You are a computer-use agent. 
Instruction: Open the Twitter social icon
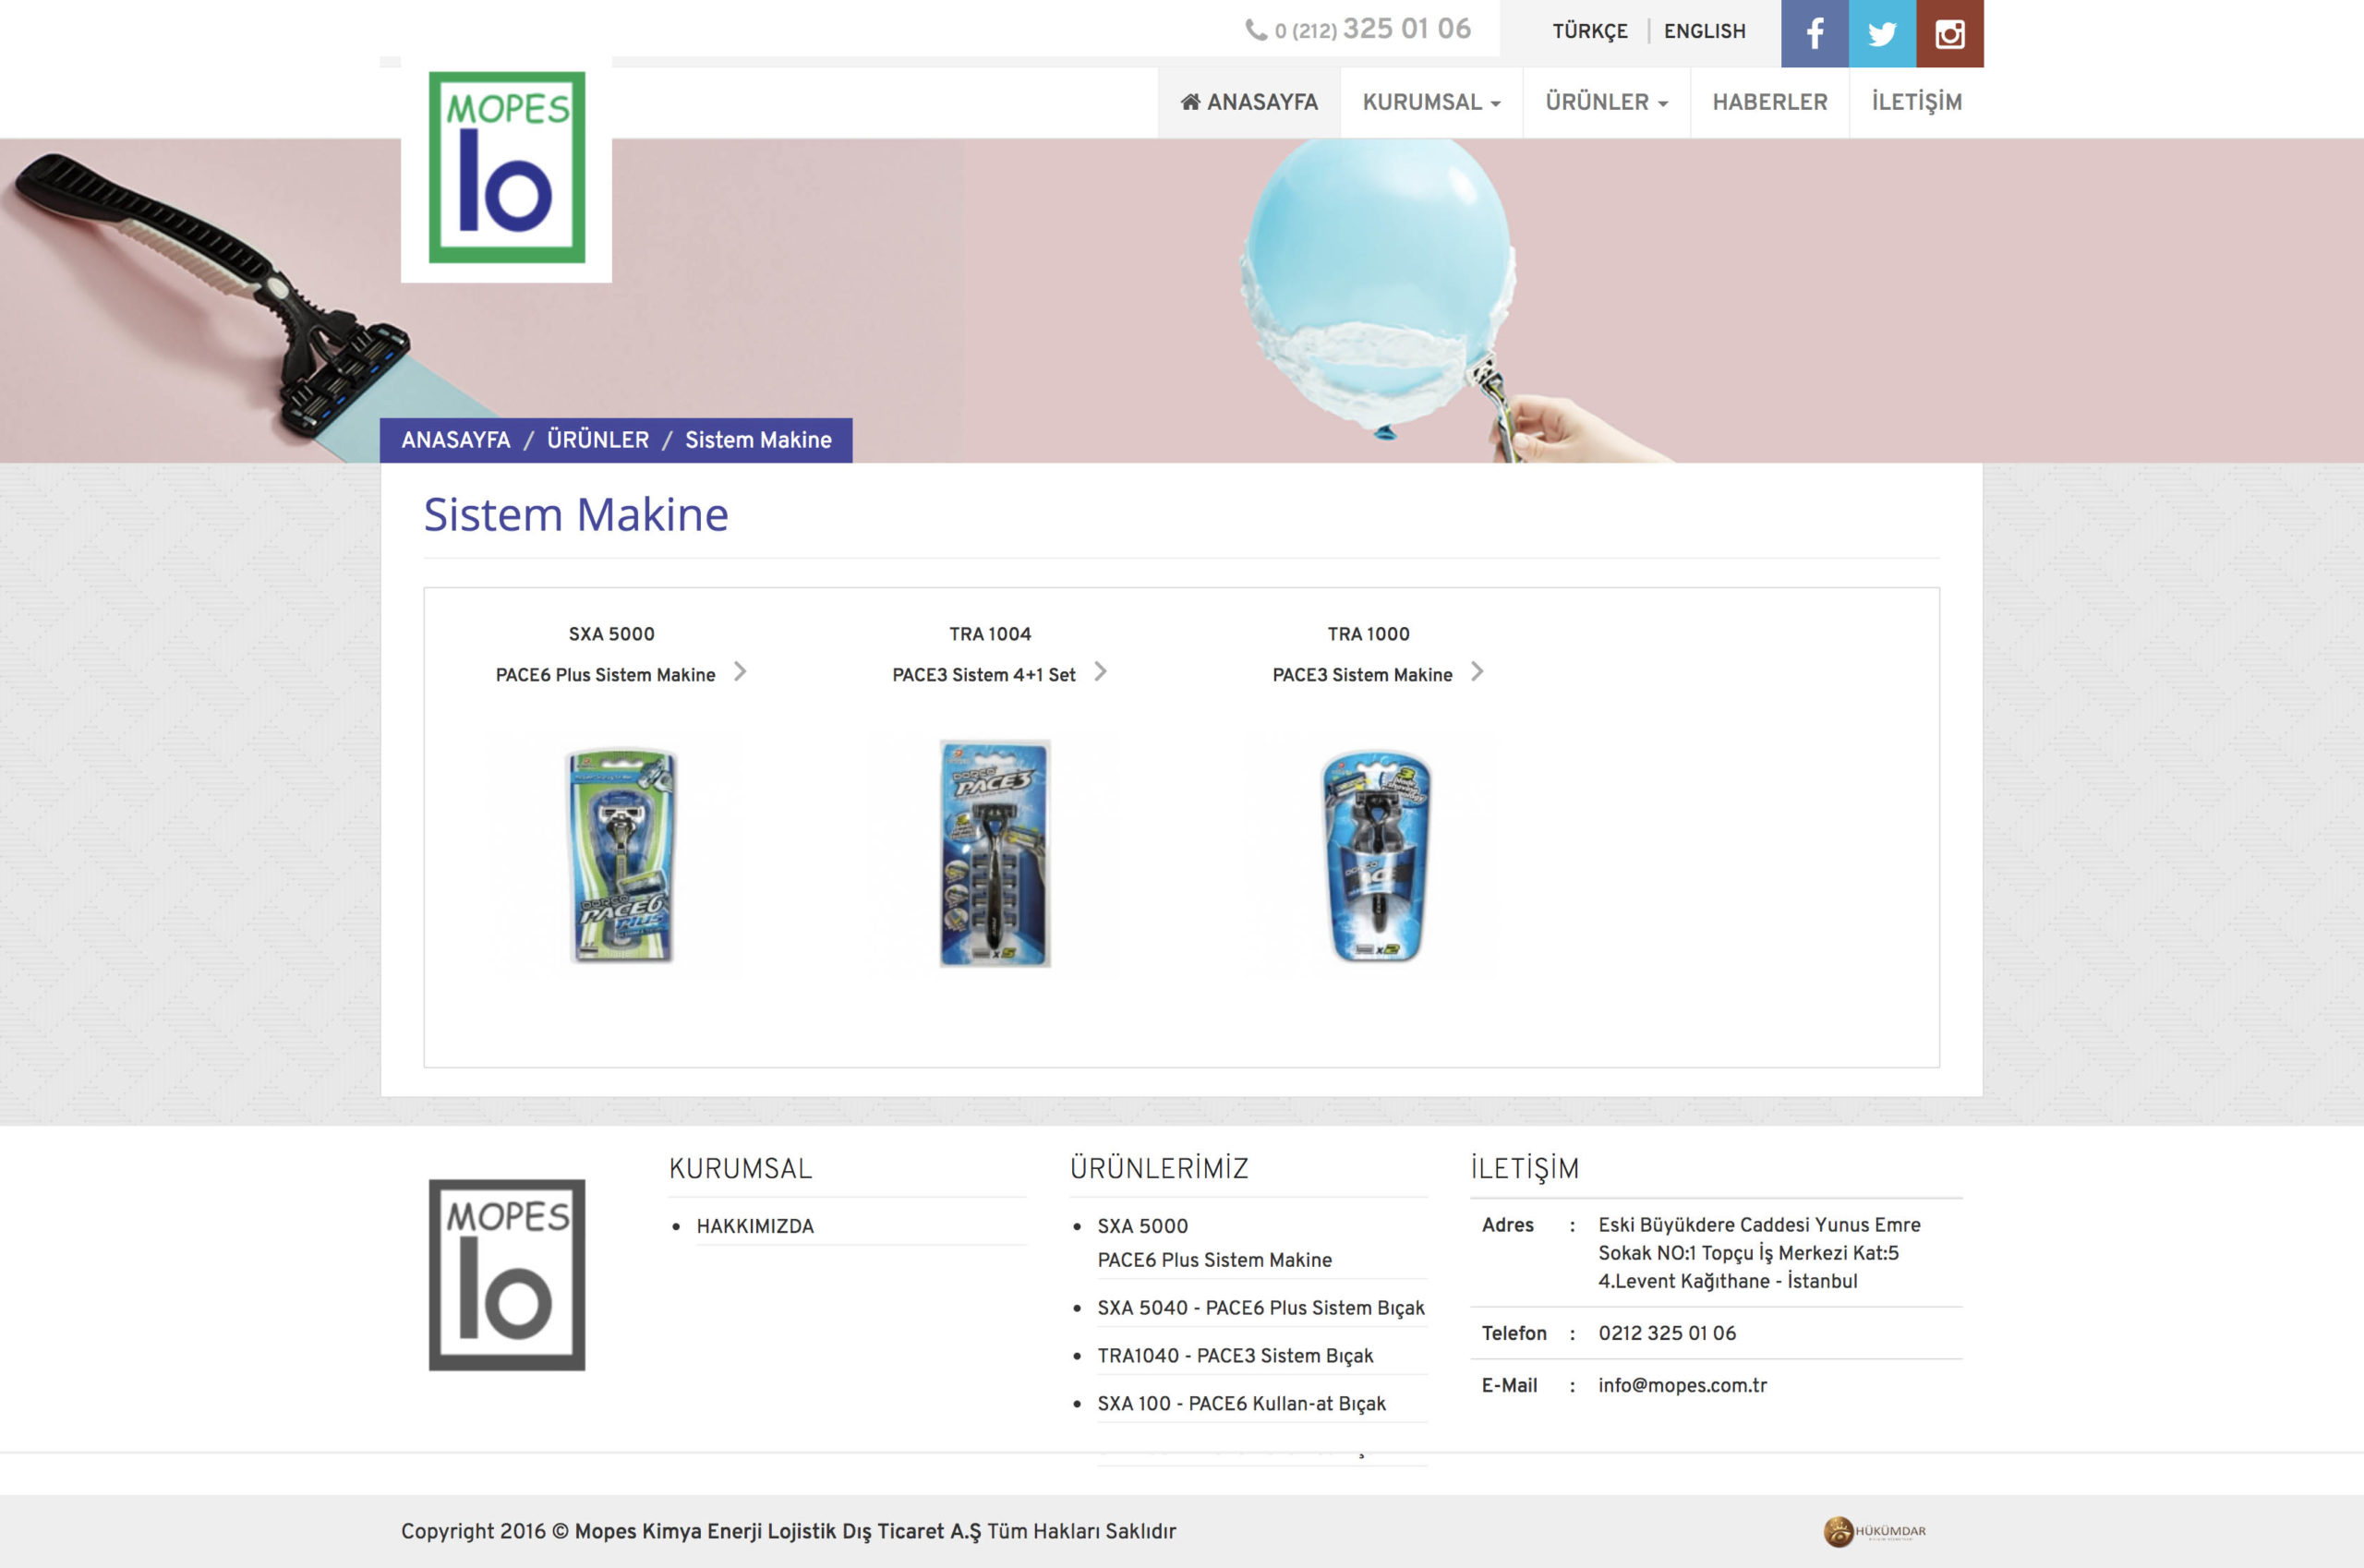1882,33
